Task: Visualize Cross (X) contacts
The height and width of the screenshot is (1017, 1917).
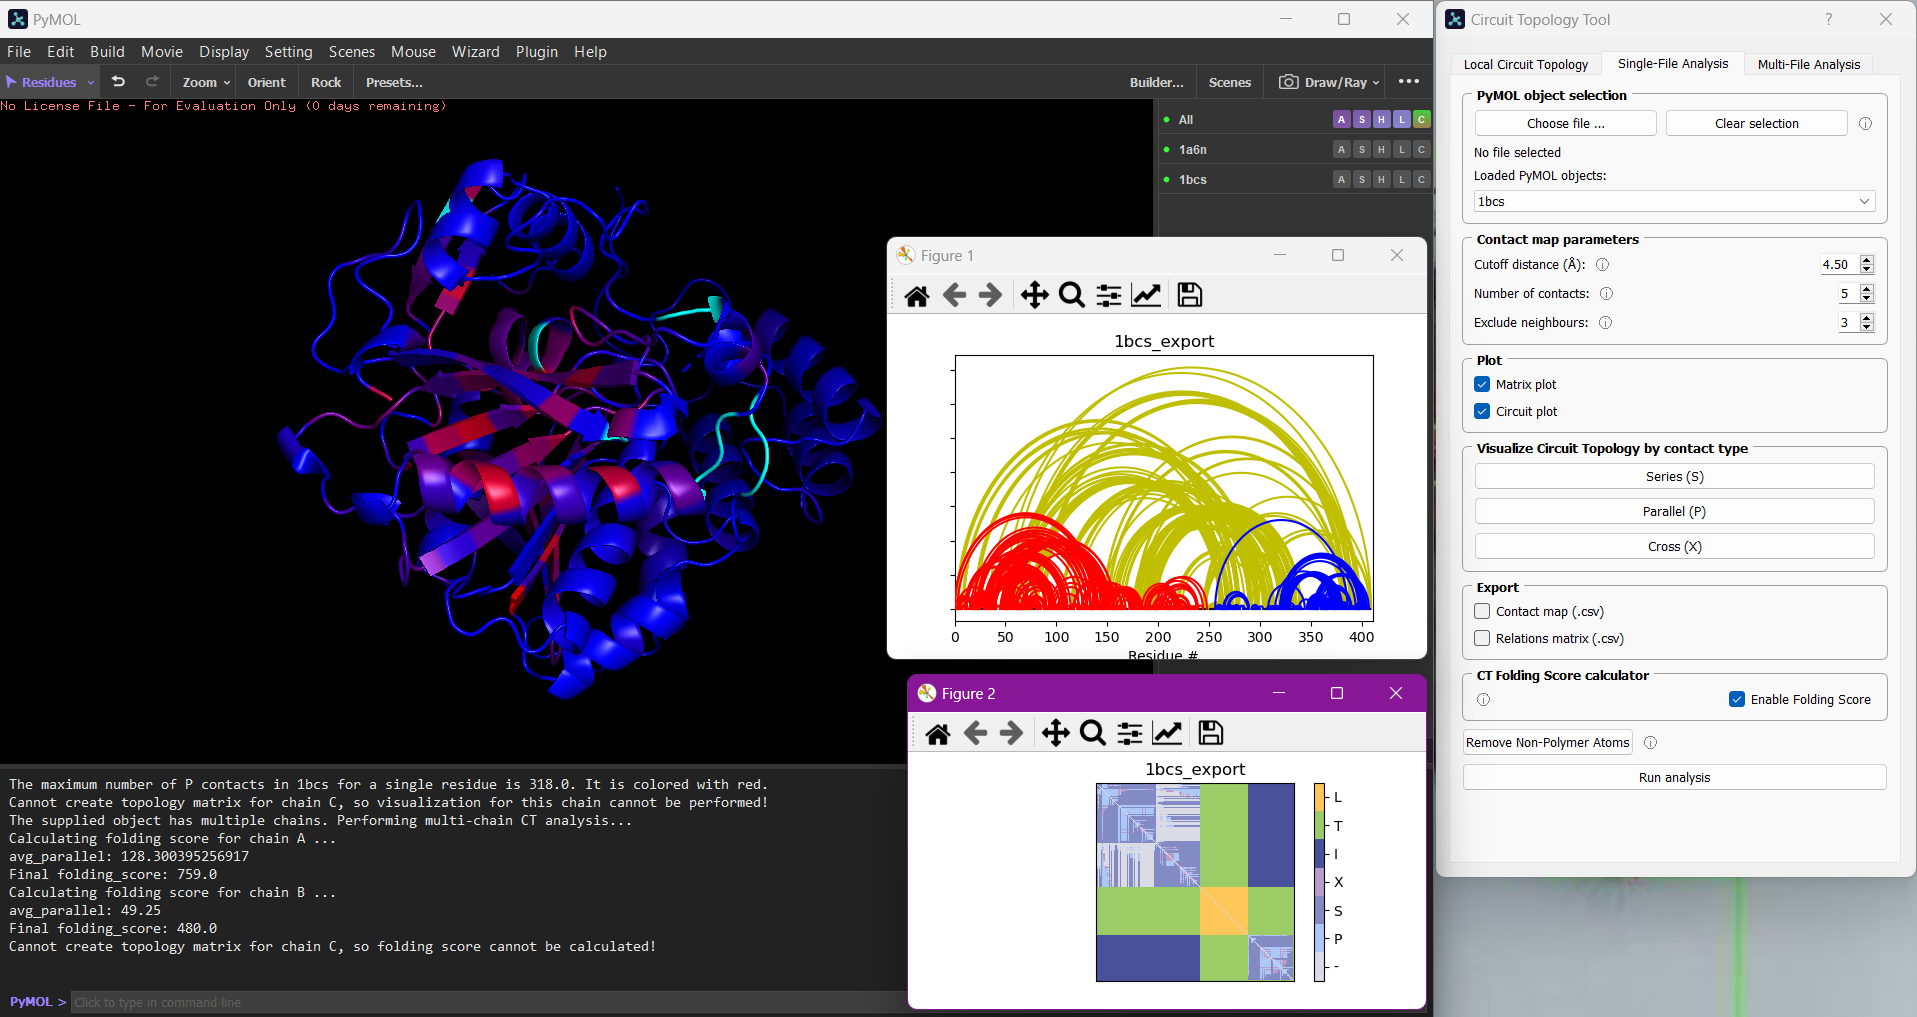Action: [x=1674, y=547]
